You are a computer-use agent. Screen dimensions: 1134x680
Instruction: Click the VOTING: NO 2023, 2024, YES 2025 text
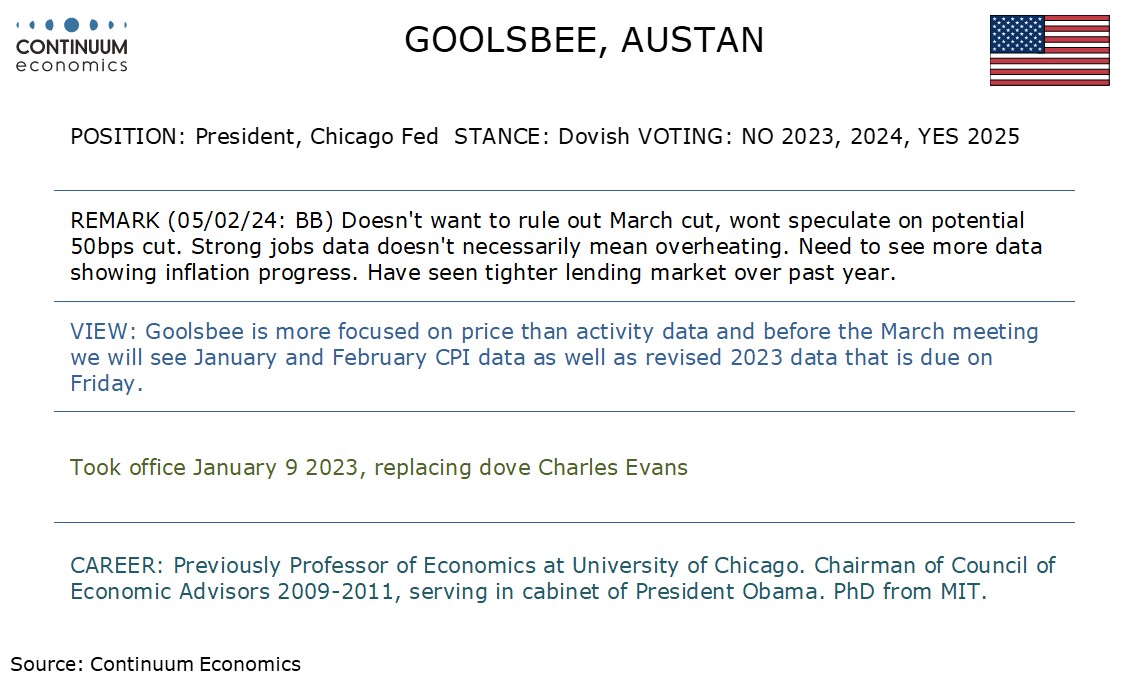[x=828, y=137]
